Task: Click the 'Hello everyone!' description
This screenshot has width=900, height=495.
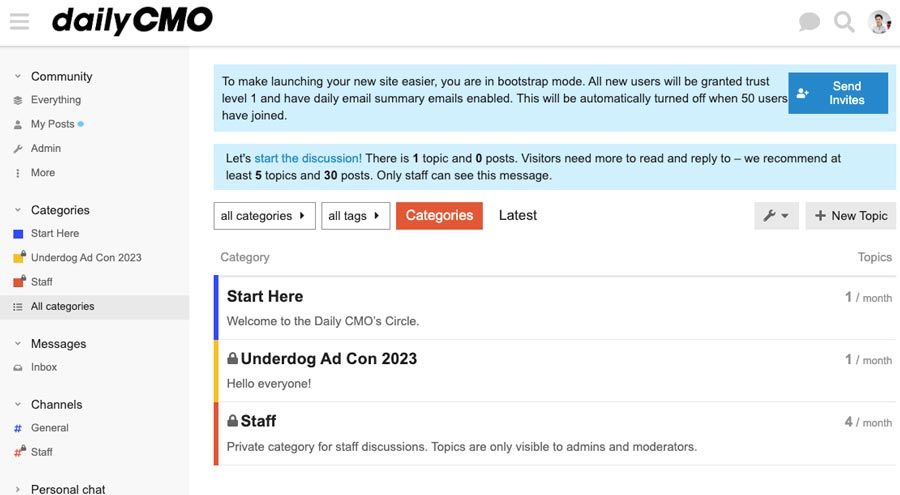Action: [269, 384]
